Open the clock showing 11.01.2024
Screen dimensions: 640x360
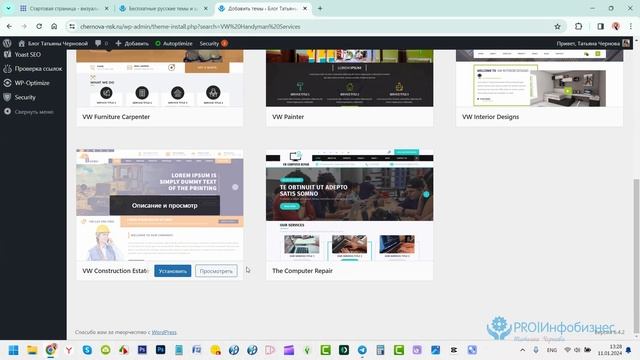click(610, 350)
